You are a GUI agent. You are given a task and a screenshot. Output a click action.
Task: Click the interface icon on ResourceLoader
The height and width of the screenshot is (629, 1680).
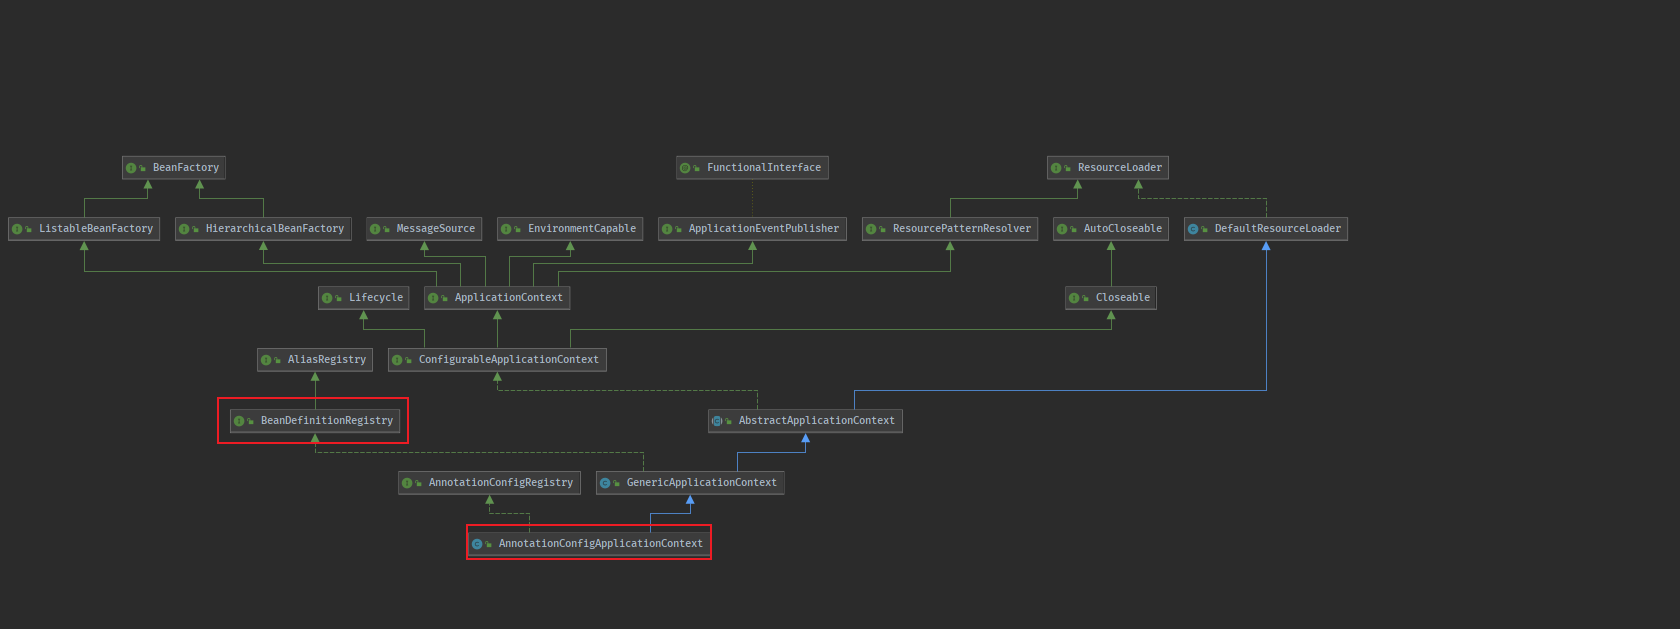pos(1056,168)
